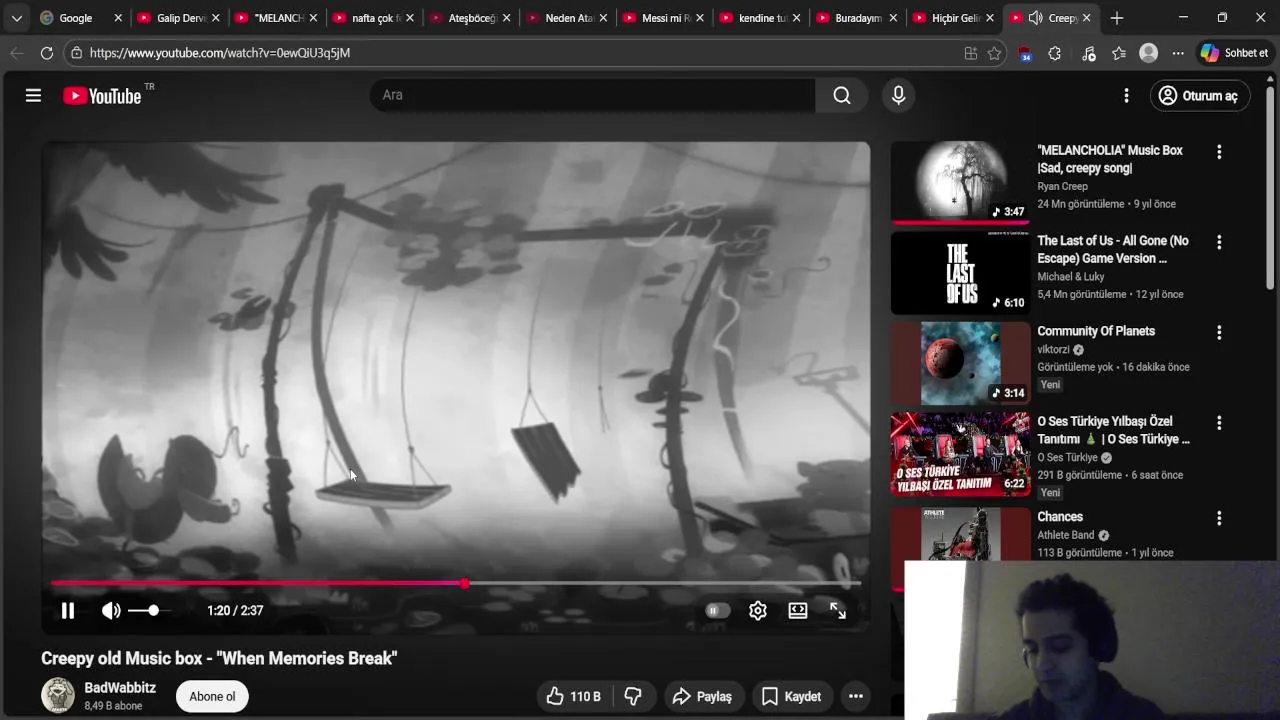Click the browser address bar URL

coord(220,53)
